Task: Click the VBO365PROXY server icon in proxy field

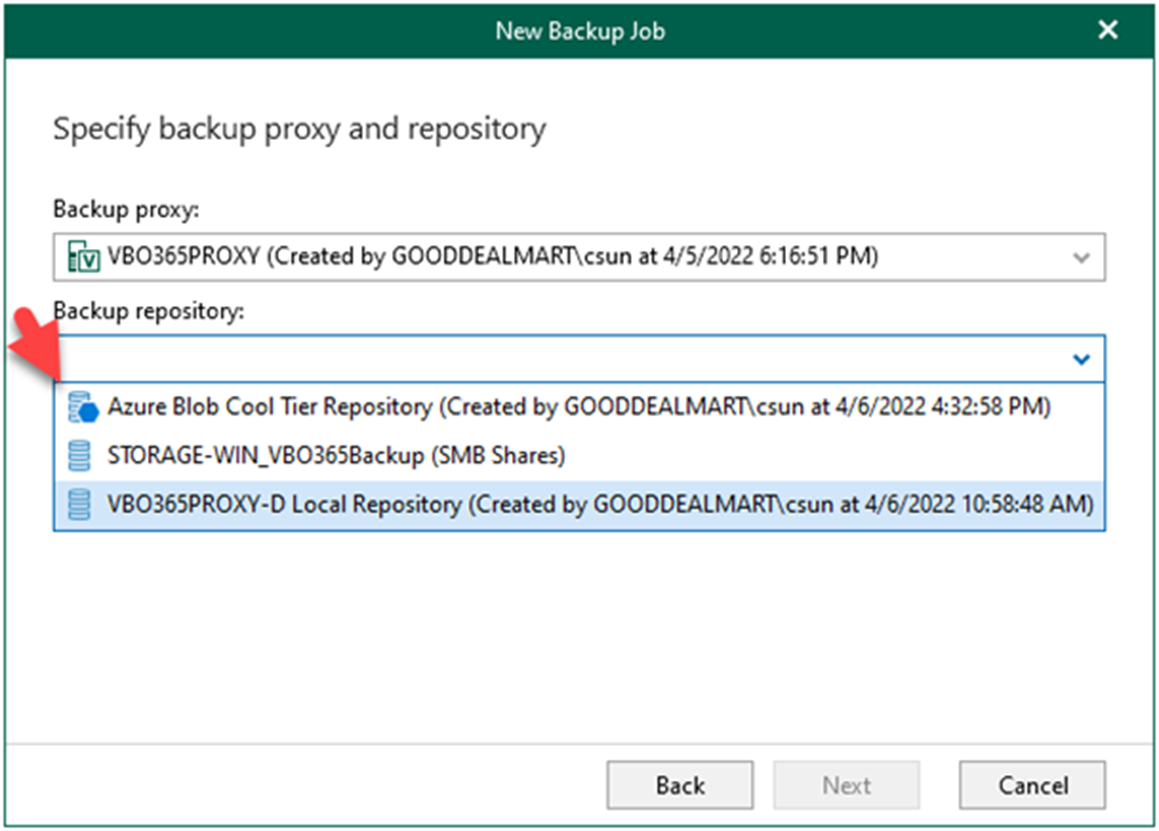Action: tap(84, 257)
